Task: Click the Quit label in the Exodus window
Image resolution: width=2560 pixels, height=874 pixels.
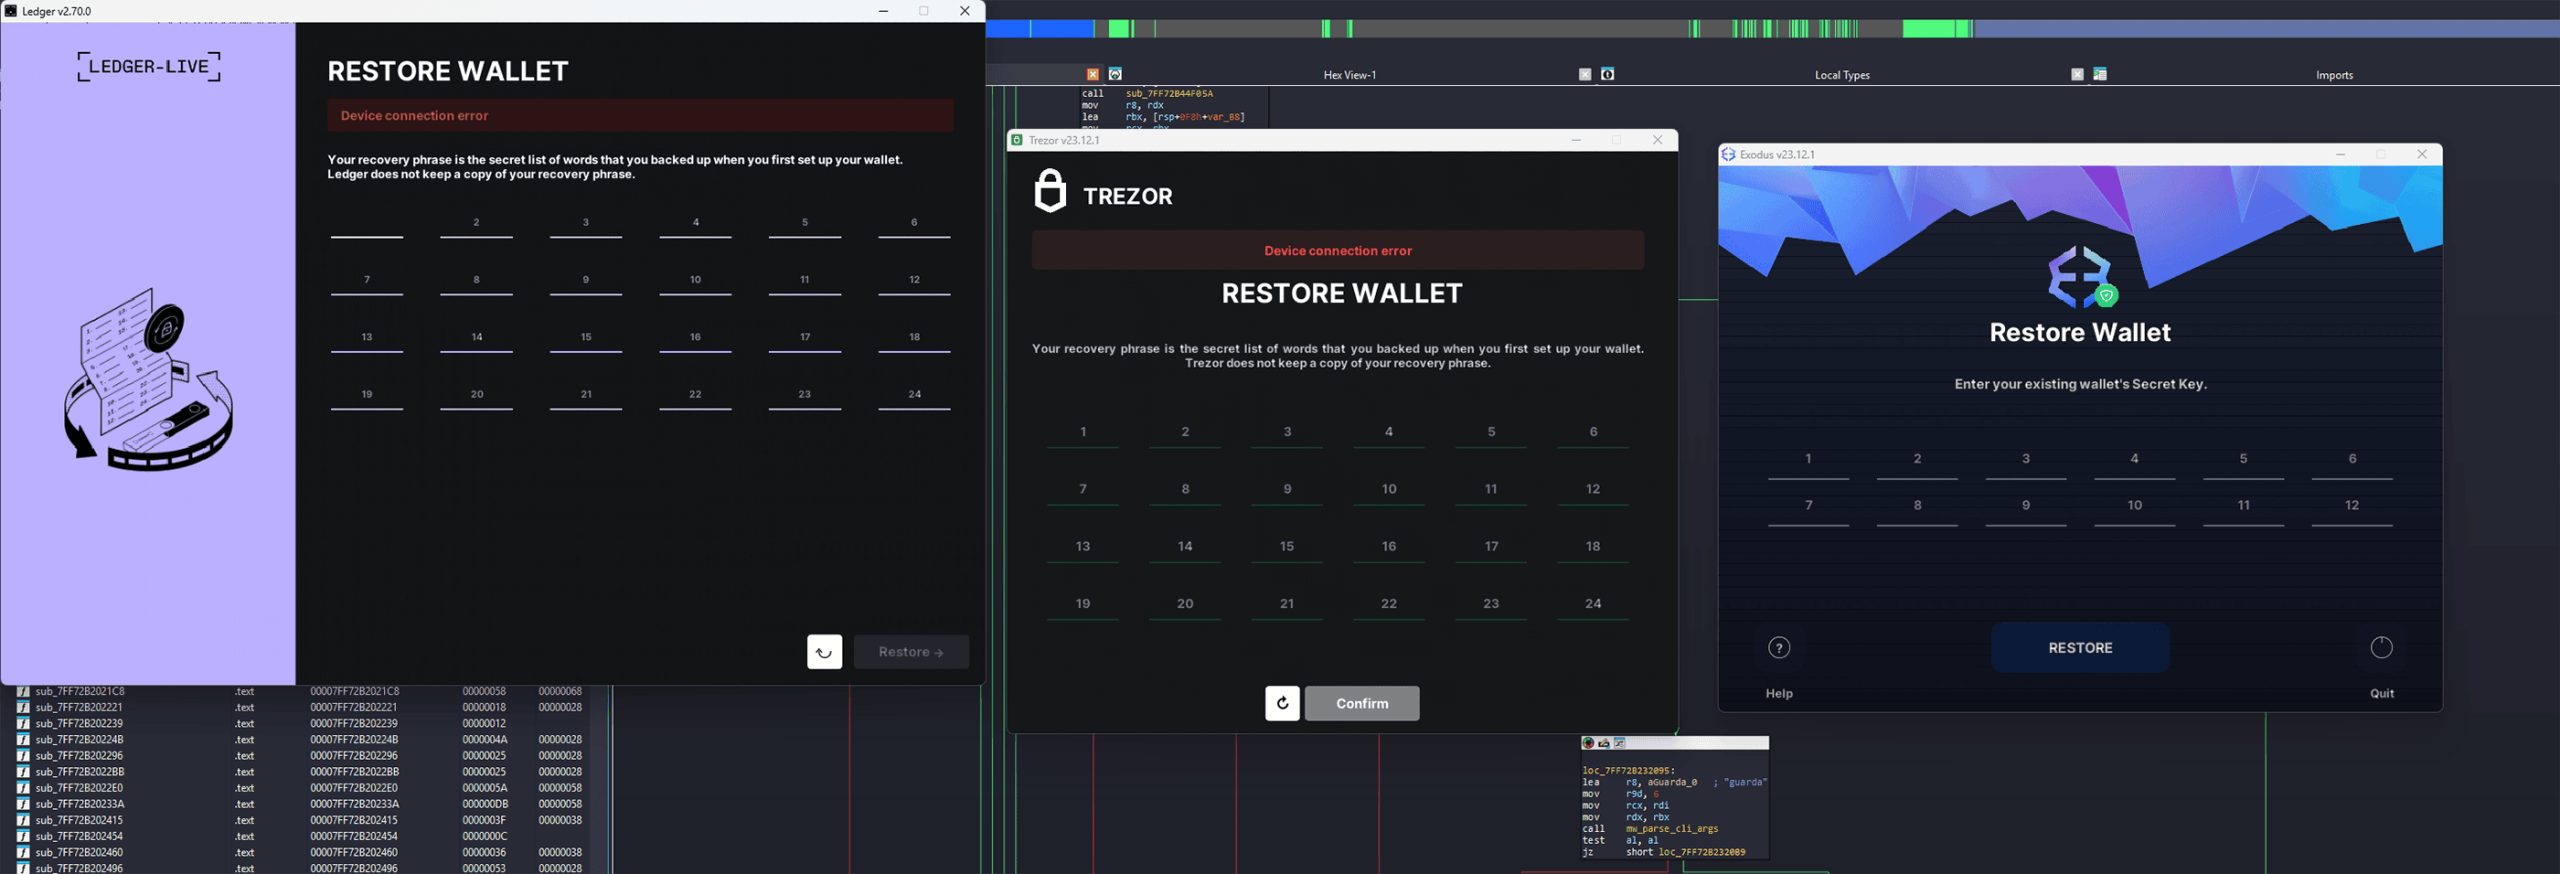Action: tap(2382, 693)
